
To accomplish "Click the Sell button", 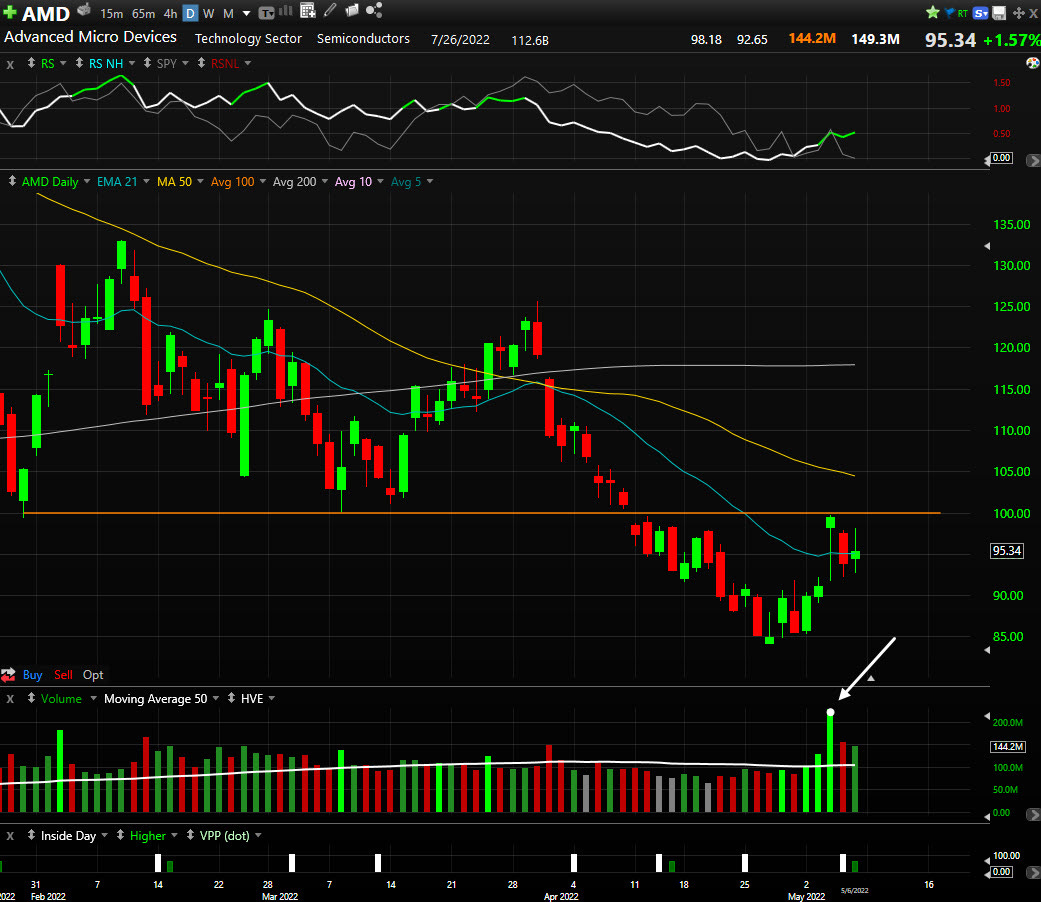I will 63,675.
